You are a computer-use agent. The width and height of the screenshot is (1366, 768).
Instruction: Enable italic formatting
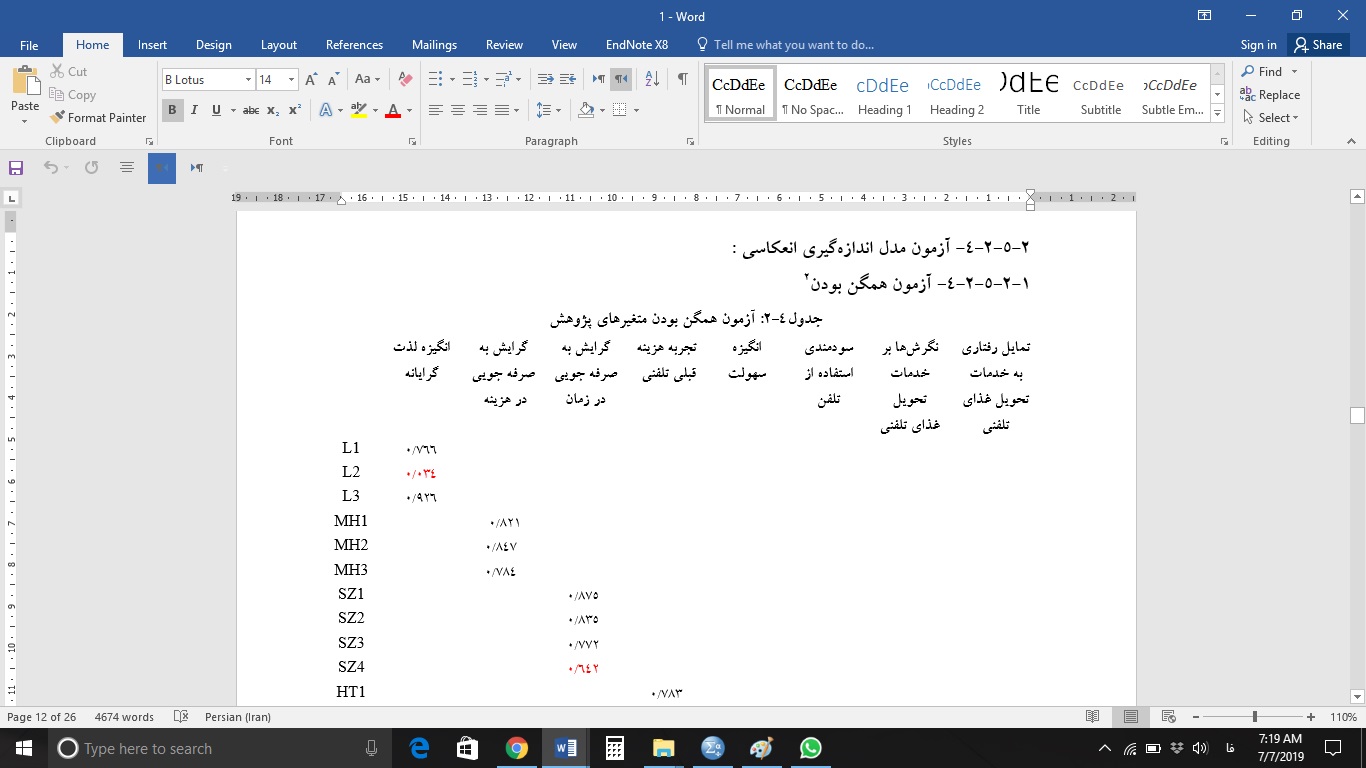tap(193, 111)
